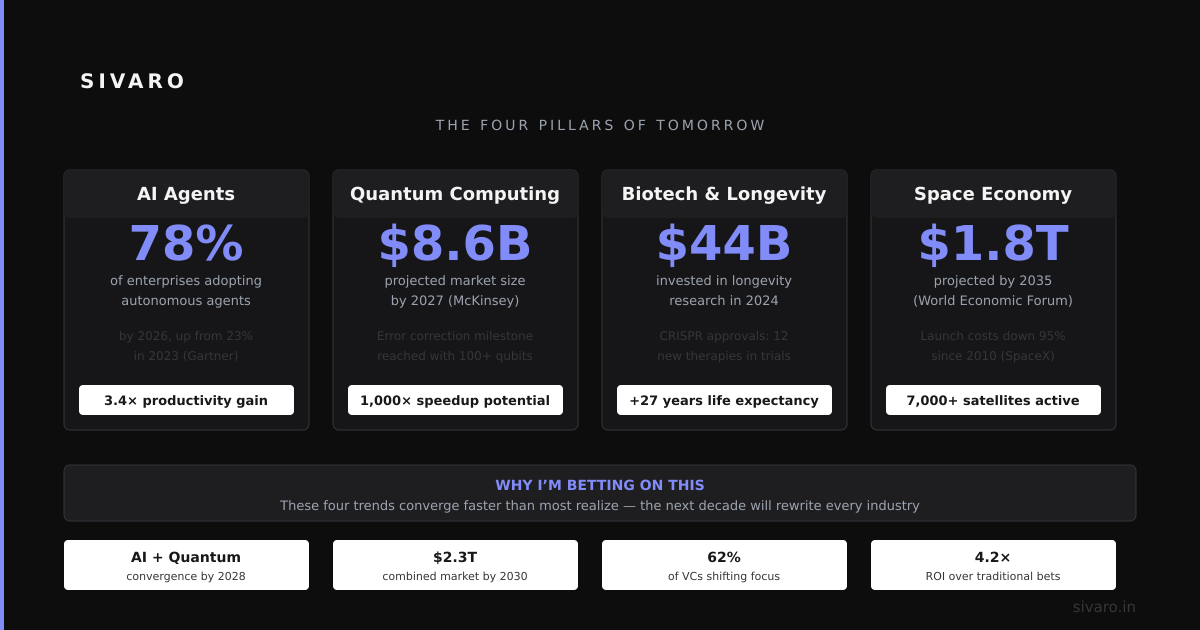Select the Biotech & Longevity card header
The image size is (1200, 630).
(724, 194)
